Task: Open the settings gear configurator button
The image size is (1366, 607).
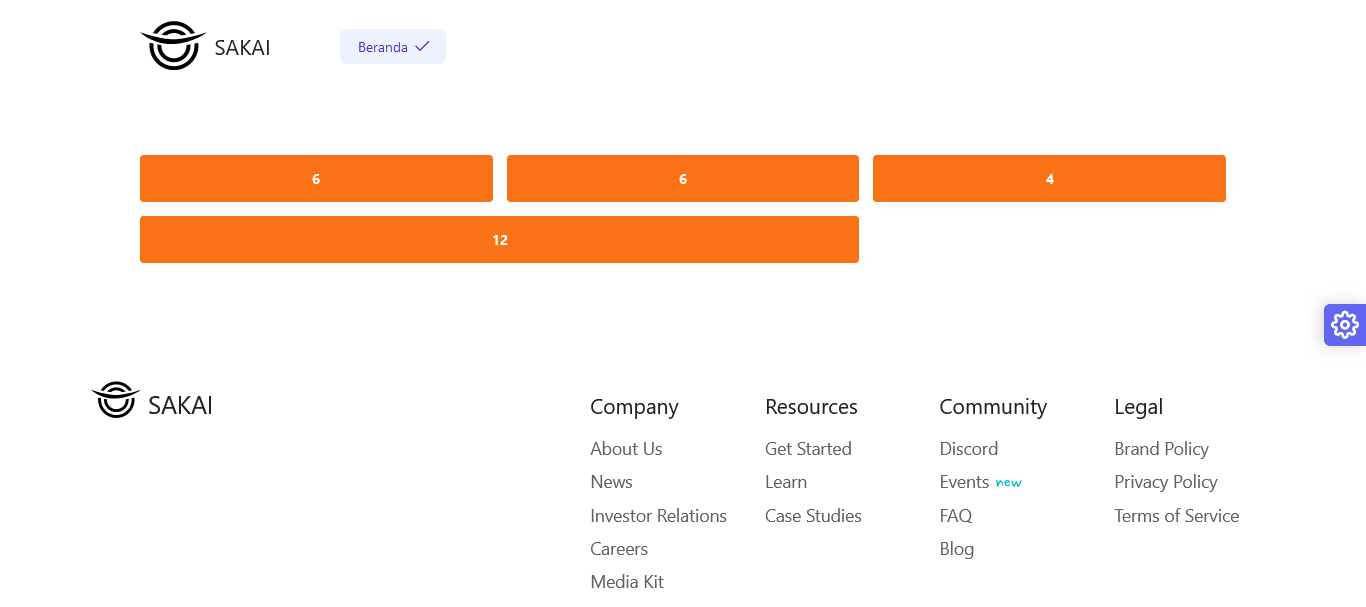Action: tap(1345, 325)
